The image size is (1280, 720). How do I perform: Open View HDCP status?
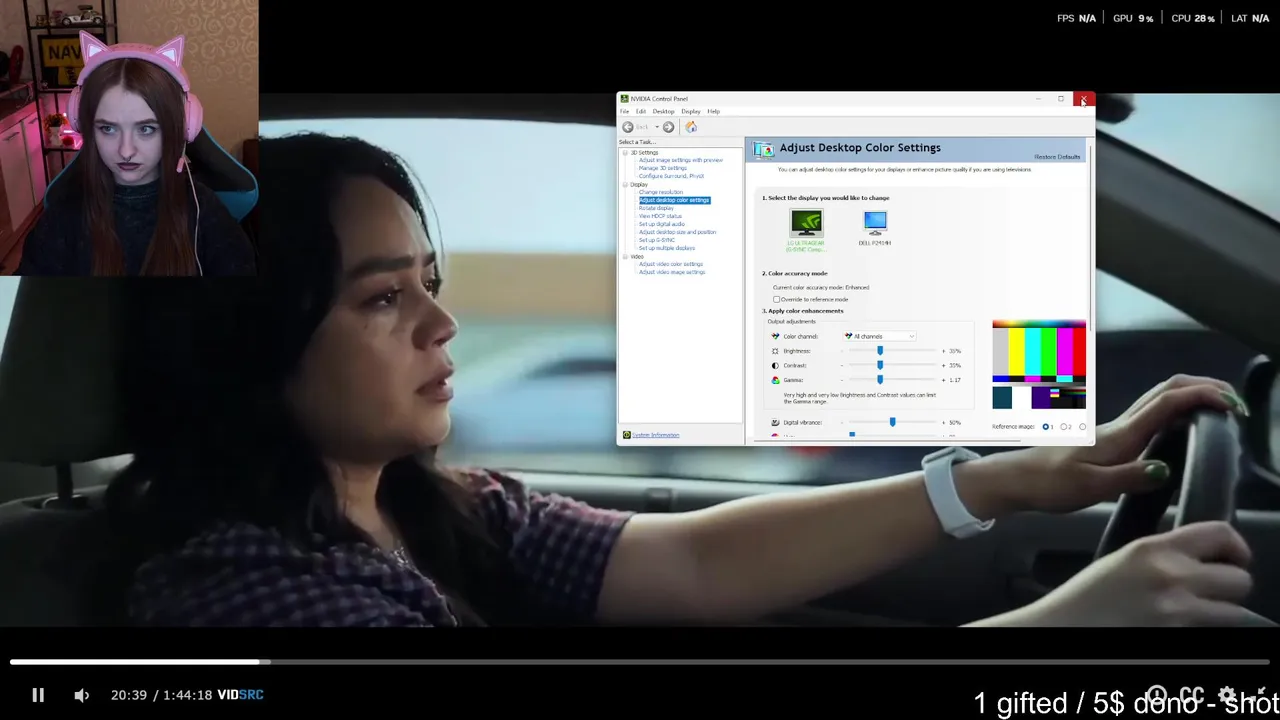pos(660,216)
